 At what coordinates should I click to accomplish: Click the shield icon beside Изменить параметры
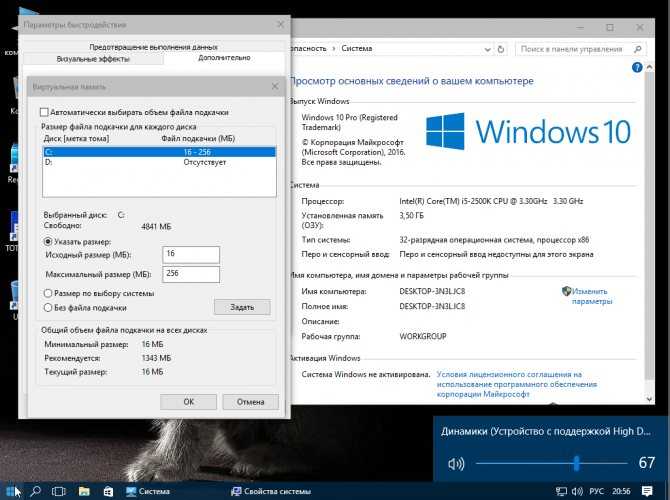pyautogui.click(x=566, y=291)
